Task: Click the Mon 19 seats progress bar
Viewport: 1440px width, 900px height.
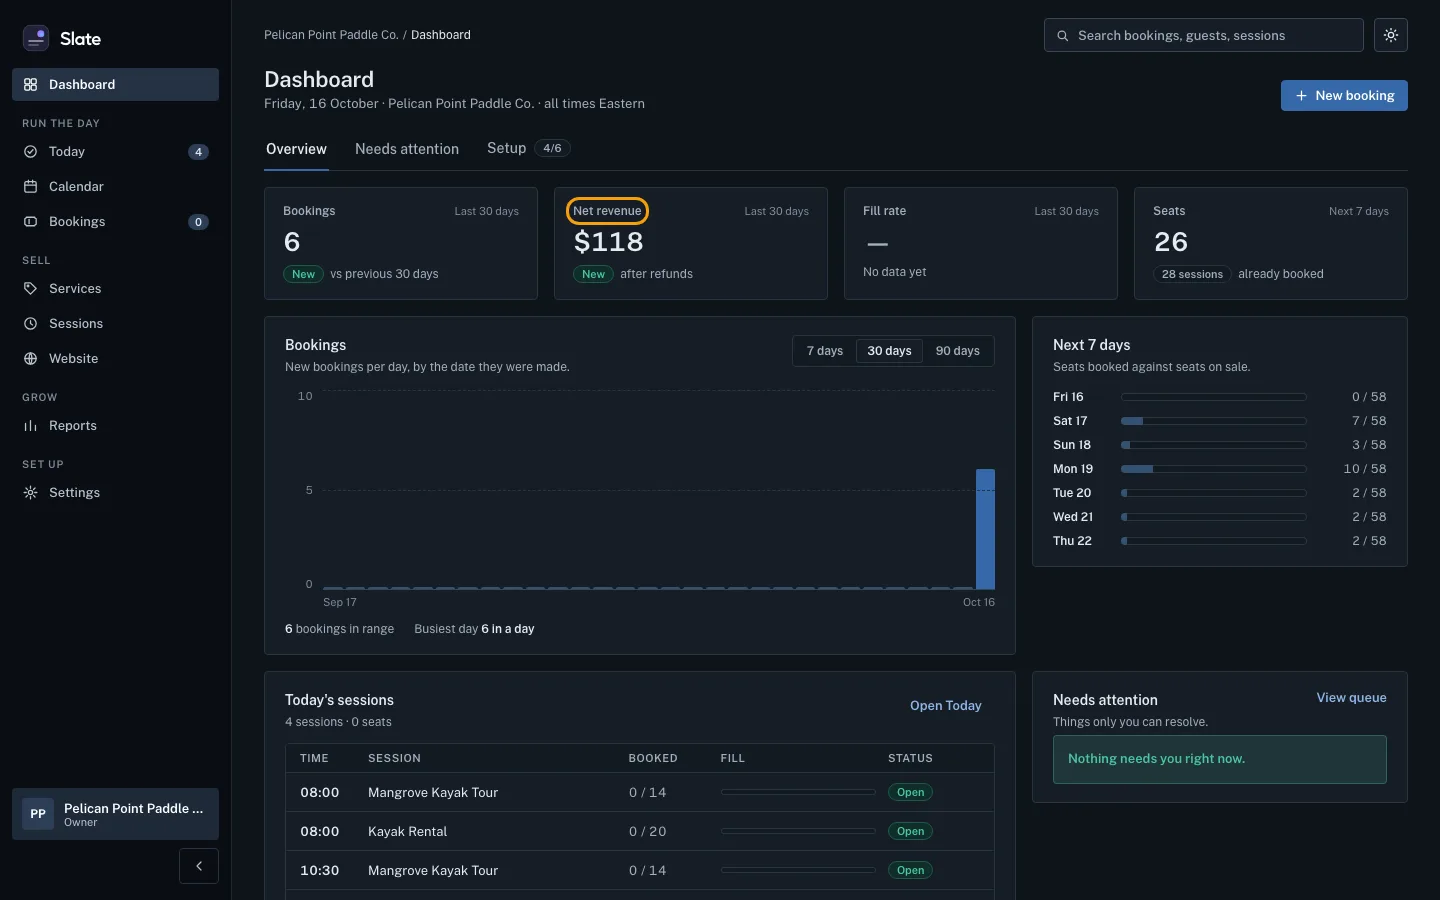Action: (1213, 469)
